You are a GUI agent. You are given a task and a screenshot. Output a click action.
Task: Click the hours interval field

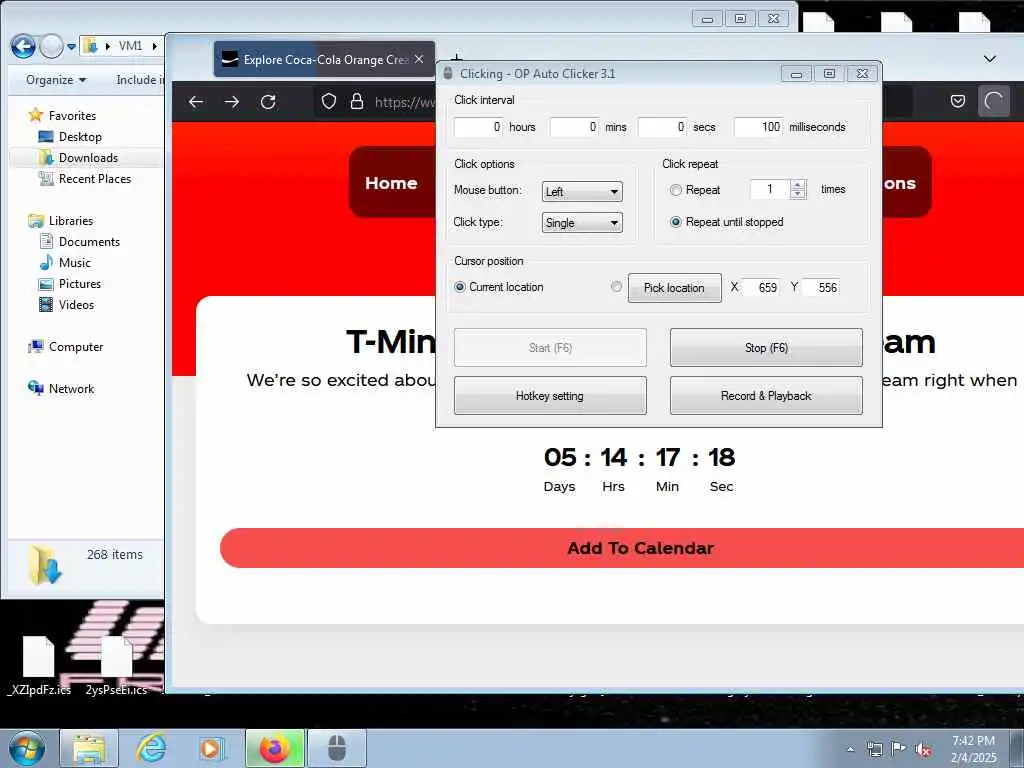478,127
